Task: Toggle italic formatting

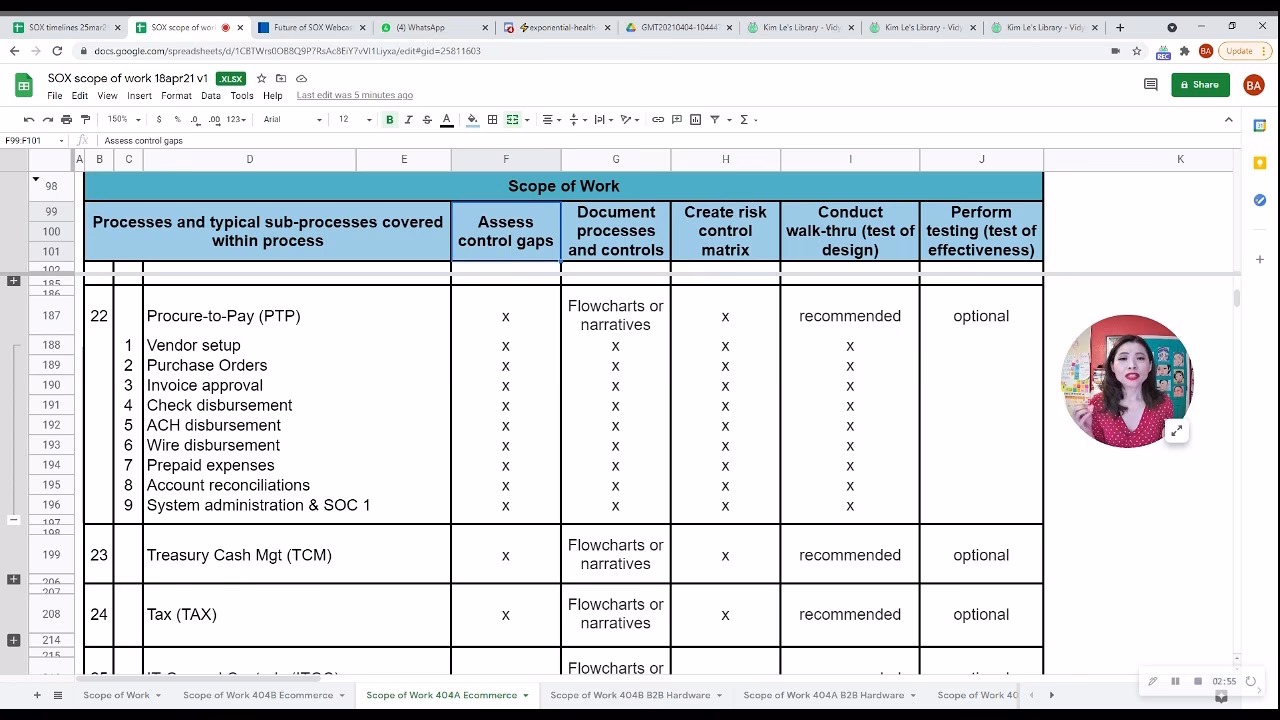Action: point(408,120)
